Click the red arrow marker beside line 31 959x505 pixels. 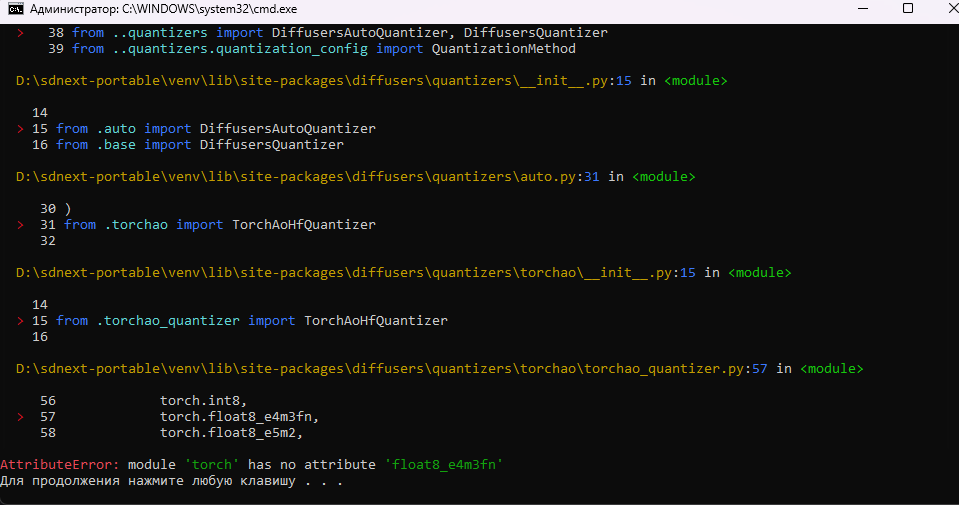click(20, 224)
